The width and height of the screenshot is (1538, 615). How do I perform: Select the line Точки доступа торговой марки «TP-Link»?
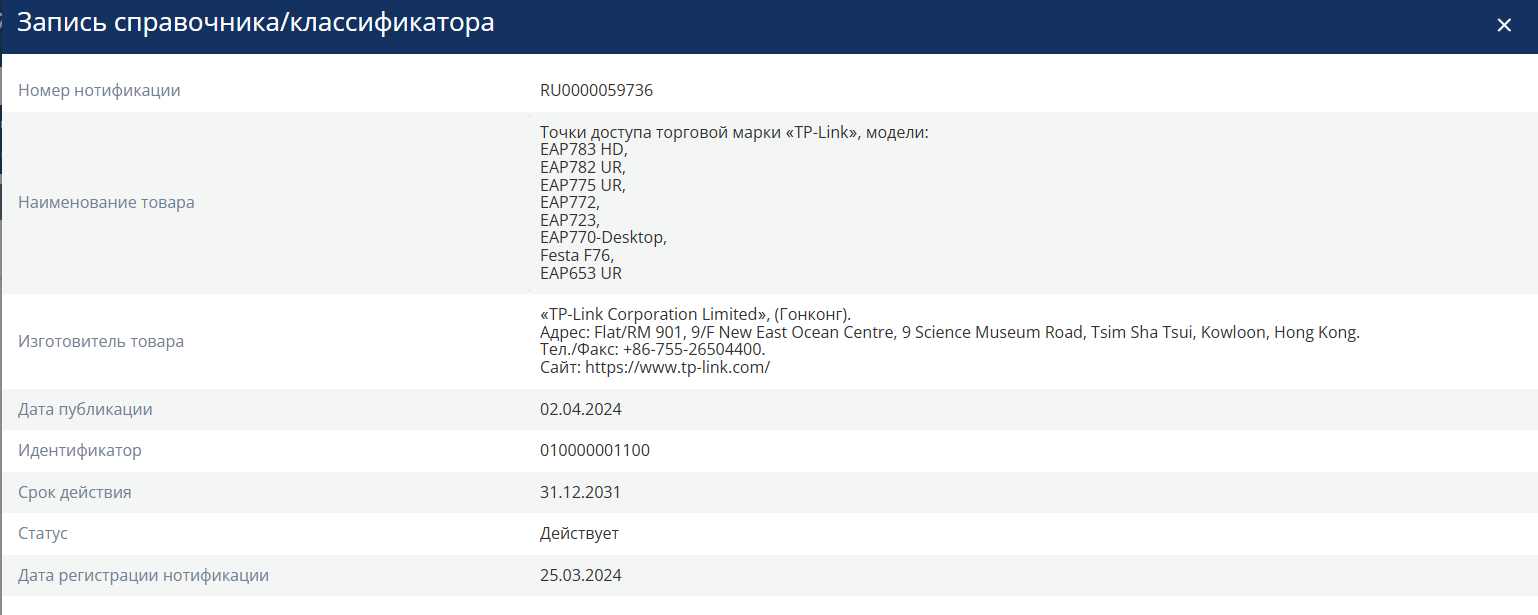click(x=734, y=133)
